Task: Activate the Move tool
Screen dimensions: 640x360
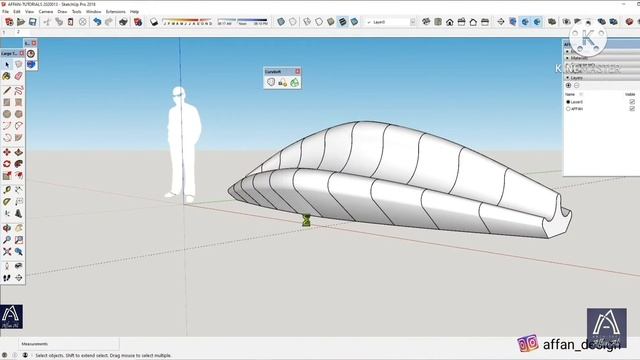Action: point(7,152)
